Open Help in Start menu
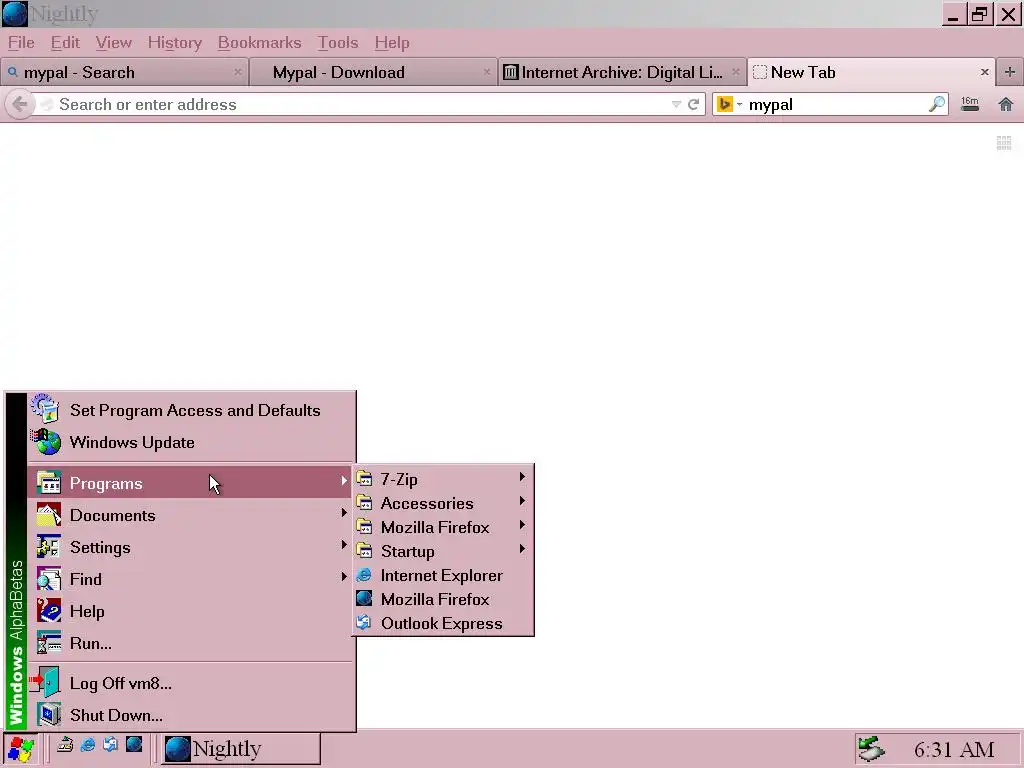 pyautogui.click(x=191, y=611)
